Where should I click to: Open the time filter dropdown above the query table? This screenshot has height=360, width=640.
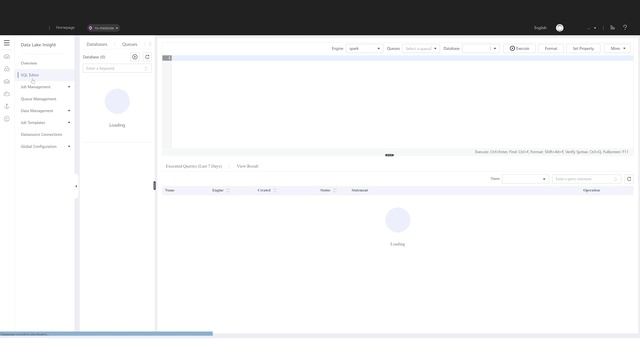[525, 179]
